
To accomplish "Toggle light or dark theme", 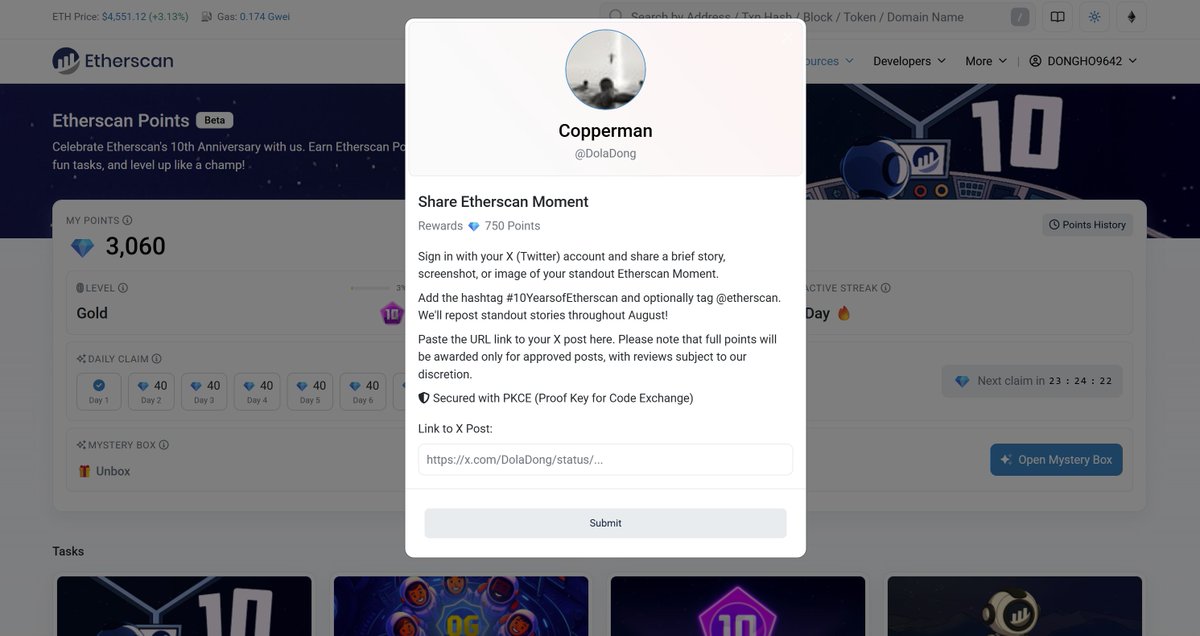I will (1094, 16).
